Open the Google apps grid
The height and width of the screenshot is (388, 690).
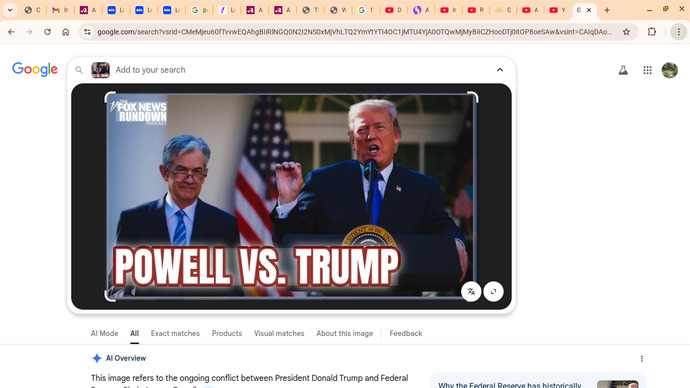coord(647,70)
